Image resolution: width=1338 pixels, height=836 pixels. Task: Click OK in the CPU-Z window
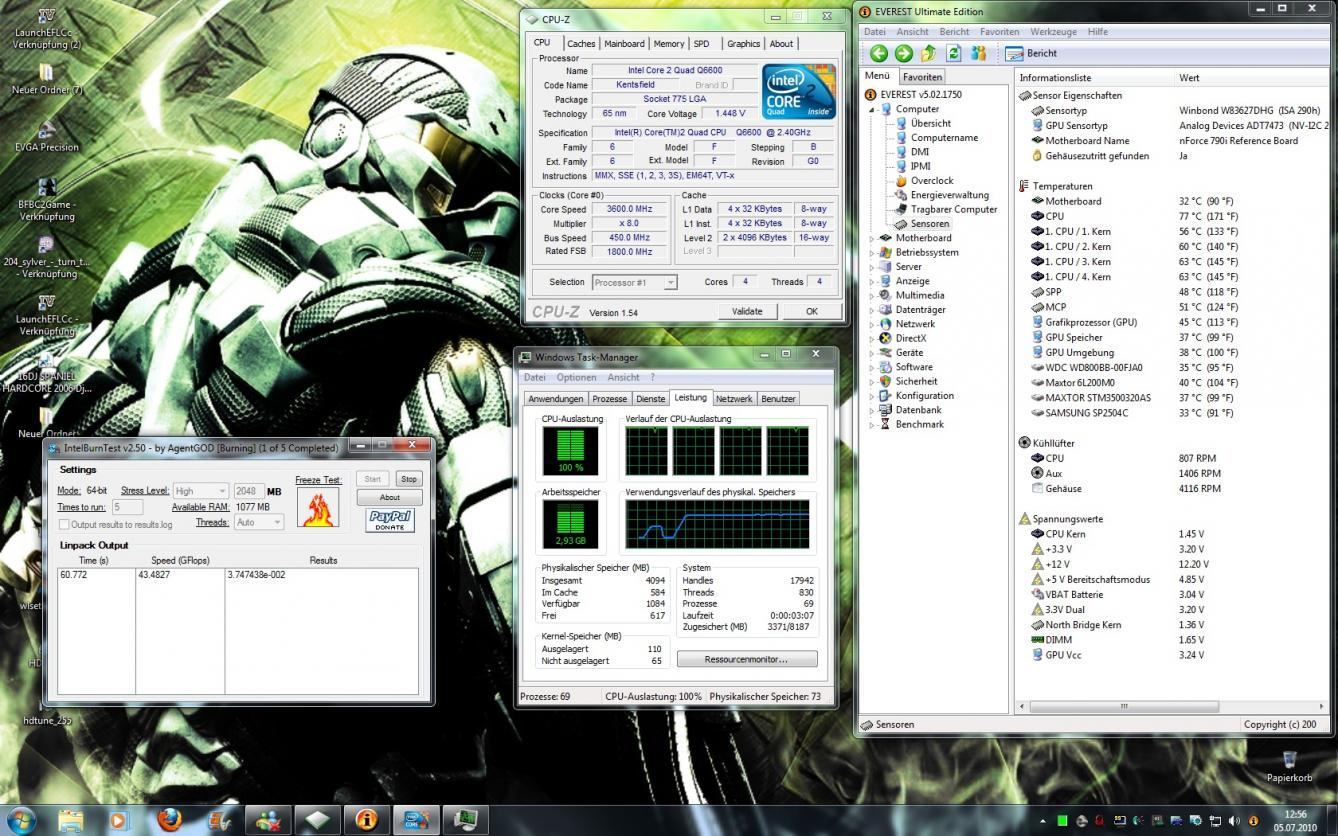coord(812,311)
